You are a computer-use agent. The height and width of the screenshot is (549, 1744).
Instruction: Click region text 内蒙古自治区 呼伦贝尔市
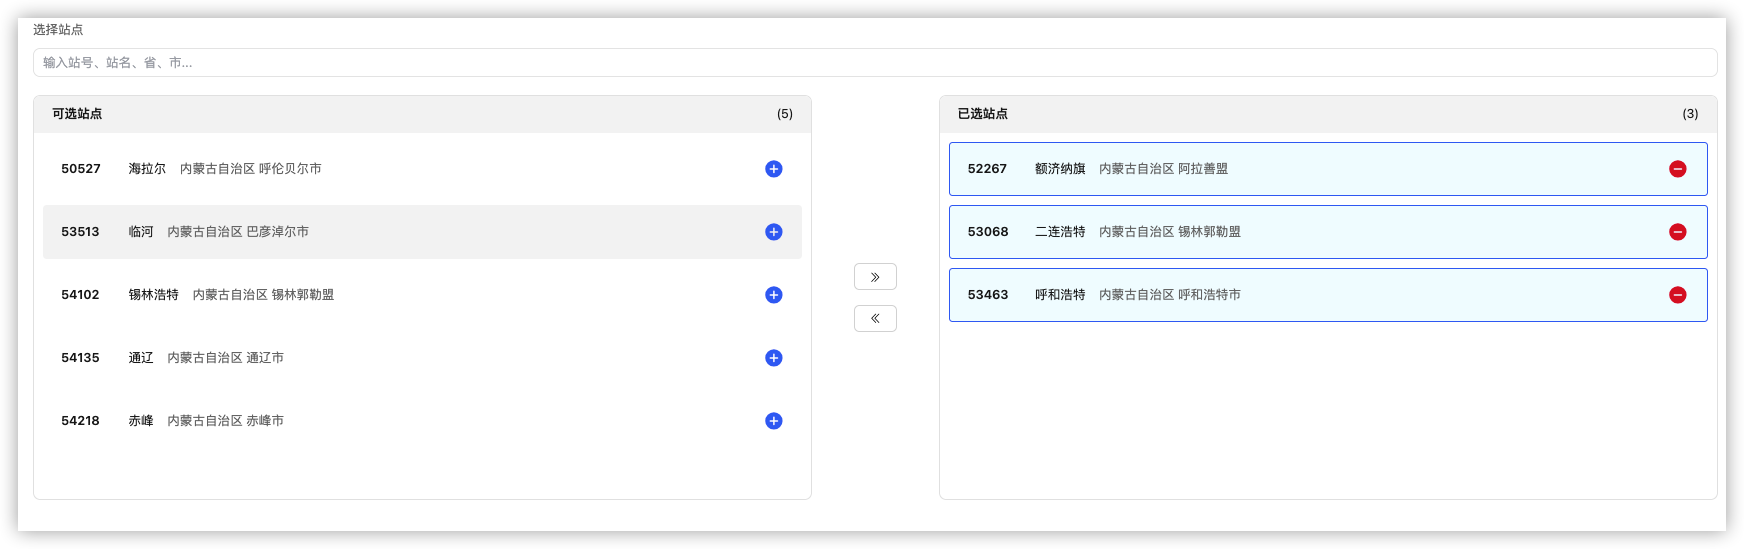pyautogui.click(x=251, y=169)
